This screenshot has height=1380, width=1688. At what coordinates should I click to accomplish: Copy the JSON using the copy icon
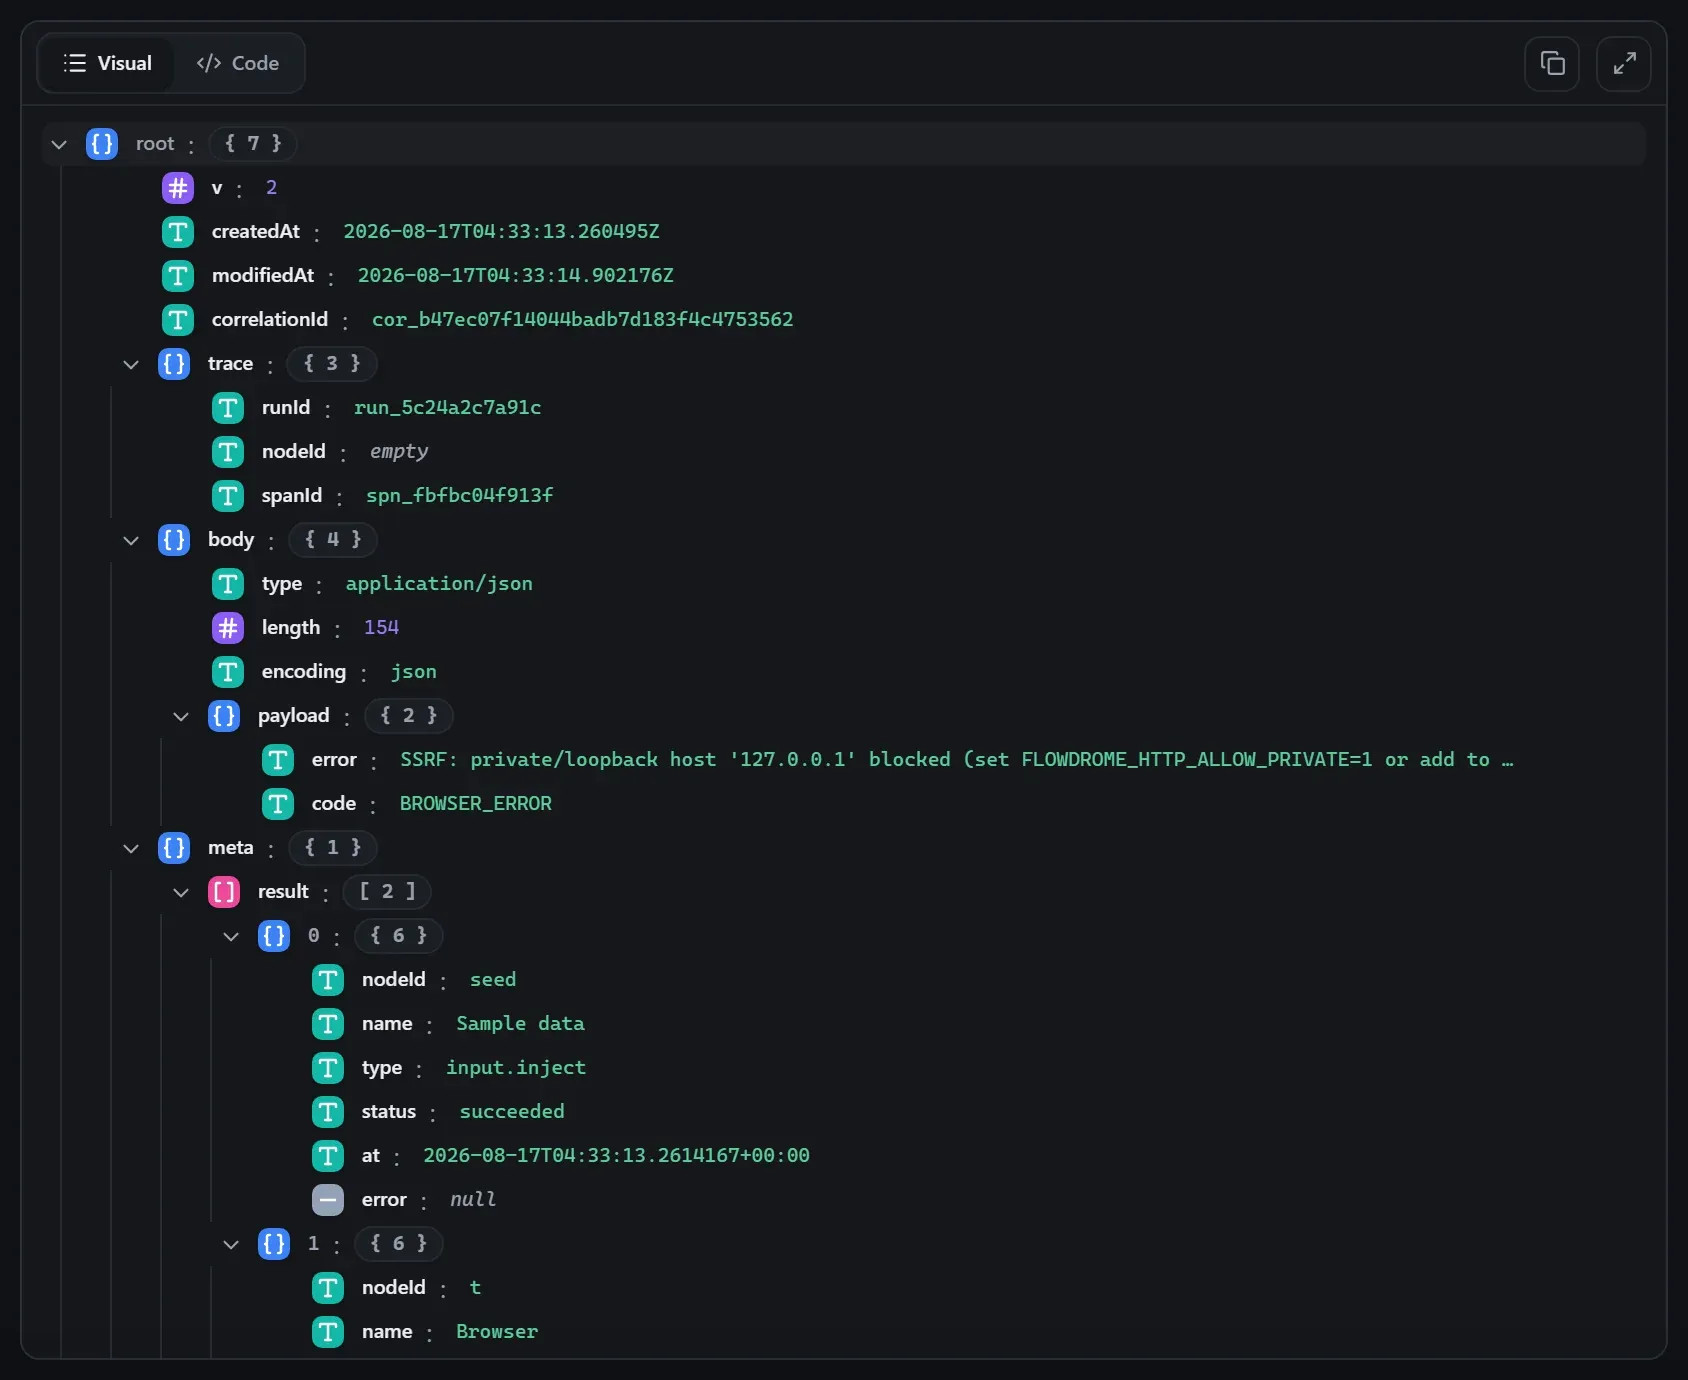point(1552,64)
